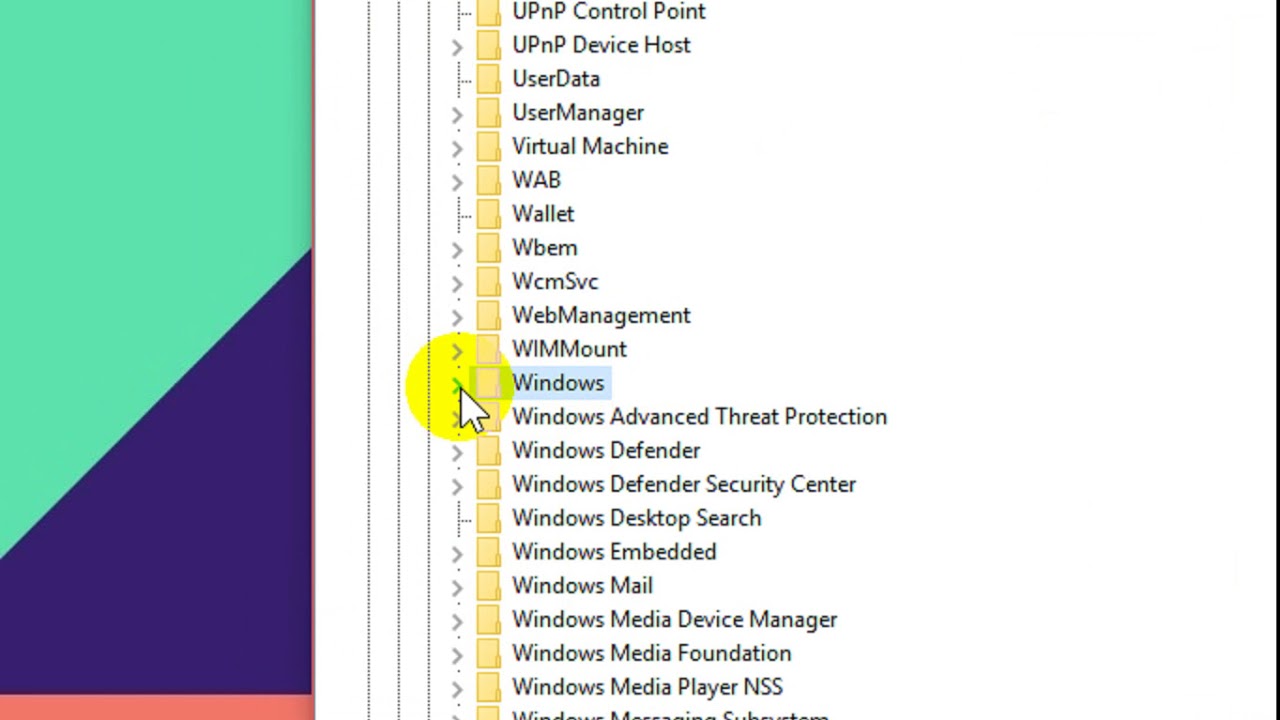Select the 'Windows Media Foundation' label
Screen dimensions: 1280x720
(x=651, y=654)
